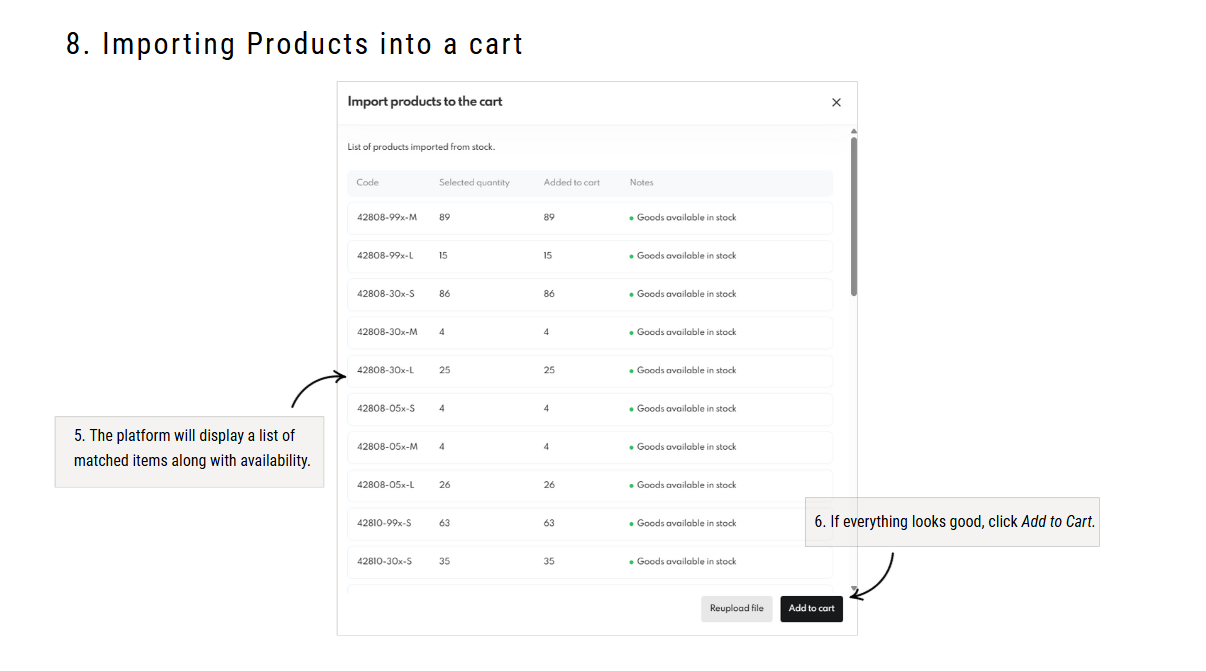Click the Added to cart column header

point(571,183)
